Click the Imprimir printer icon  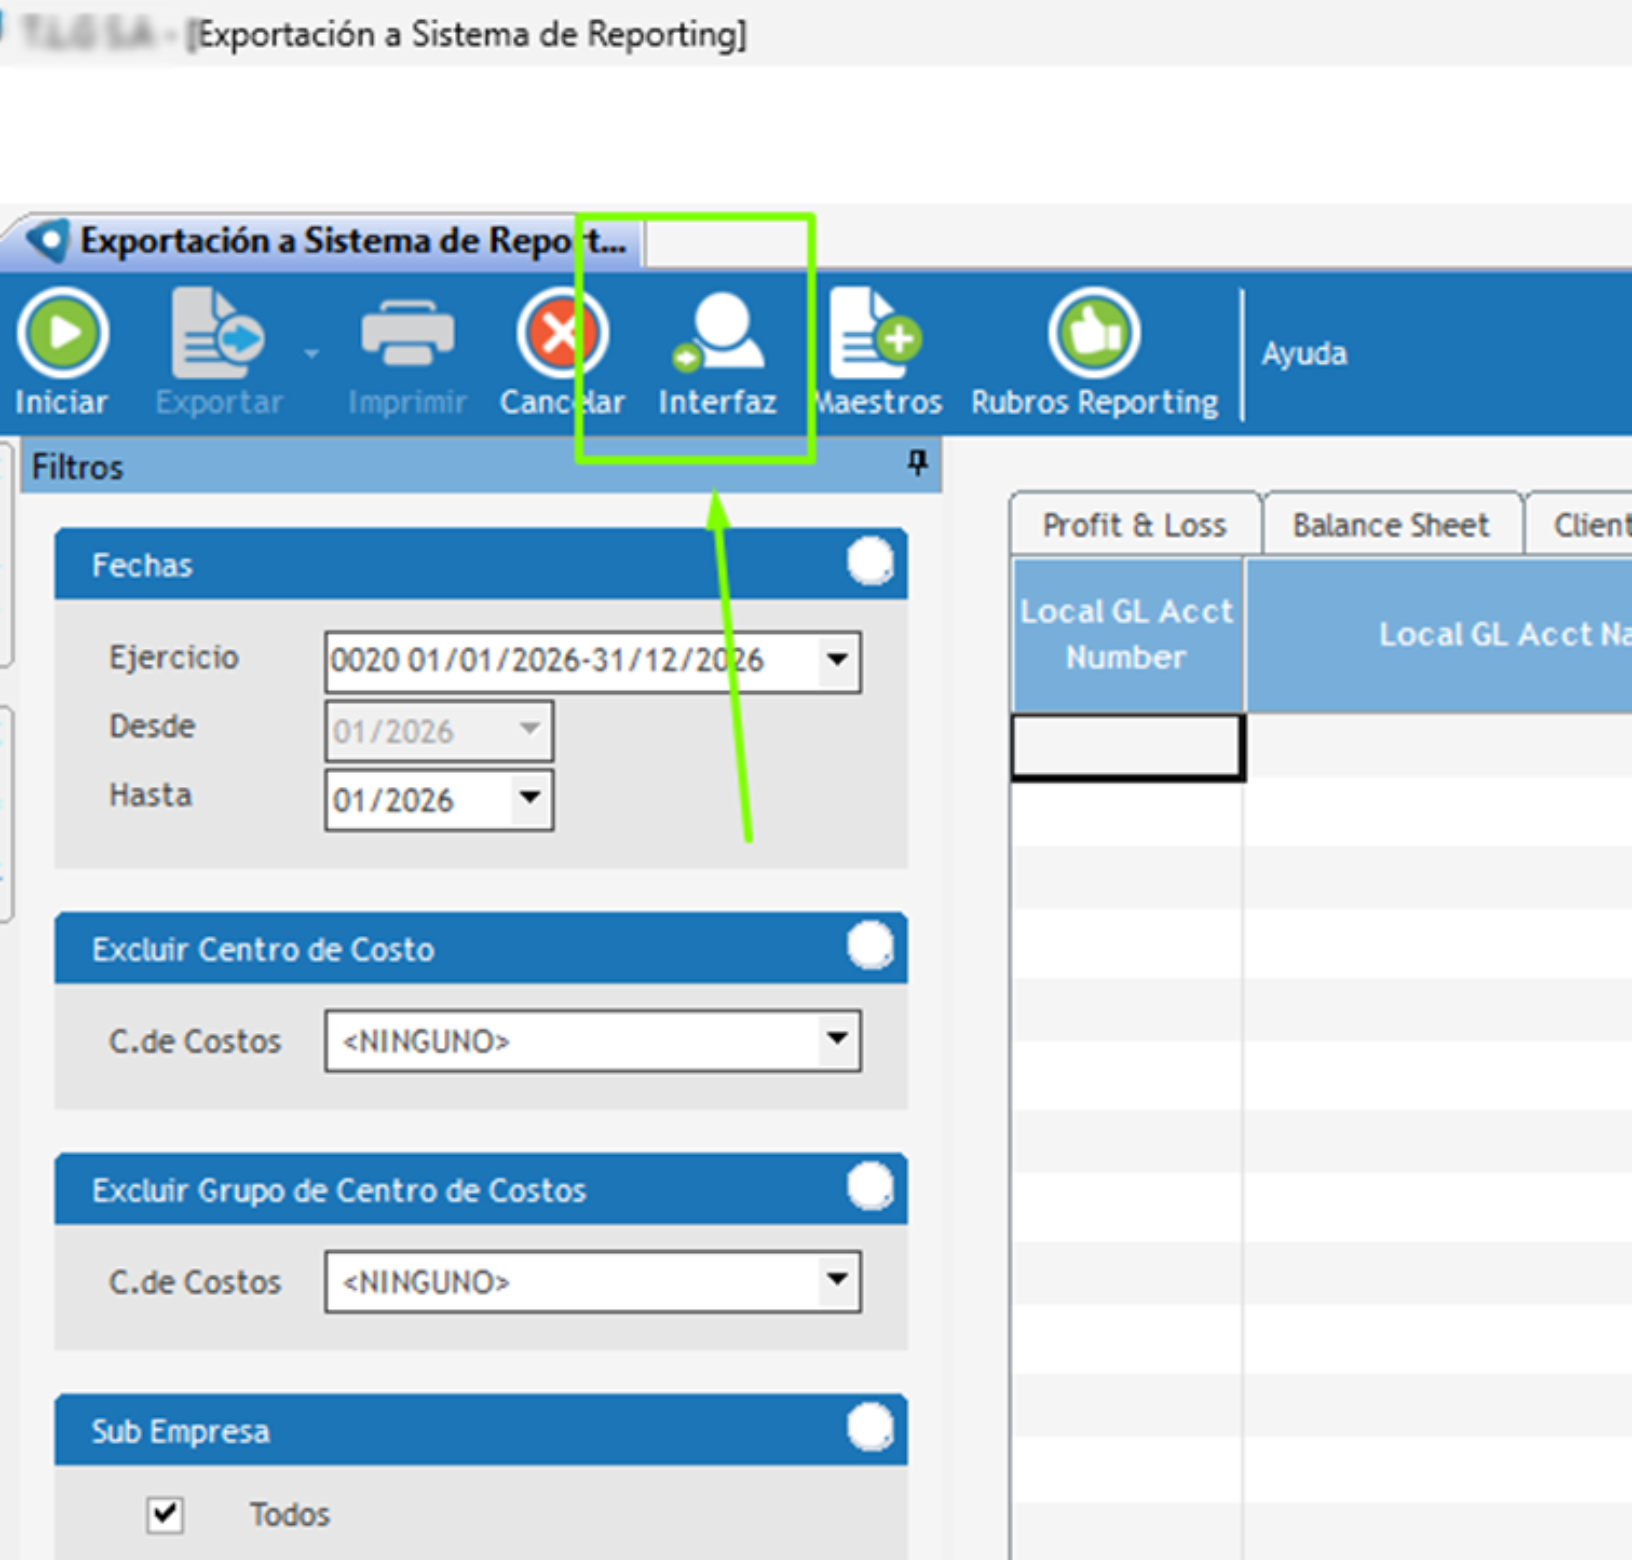(x=407, y=333)
